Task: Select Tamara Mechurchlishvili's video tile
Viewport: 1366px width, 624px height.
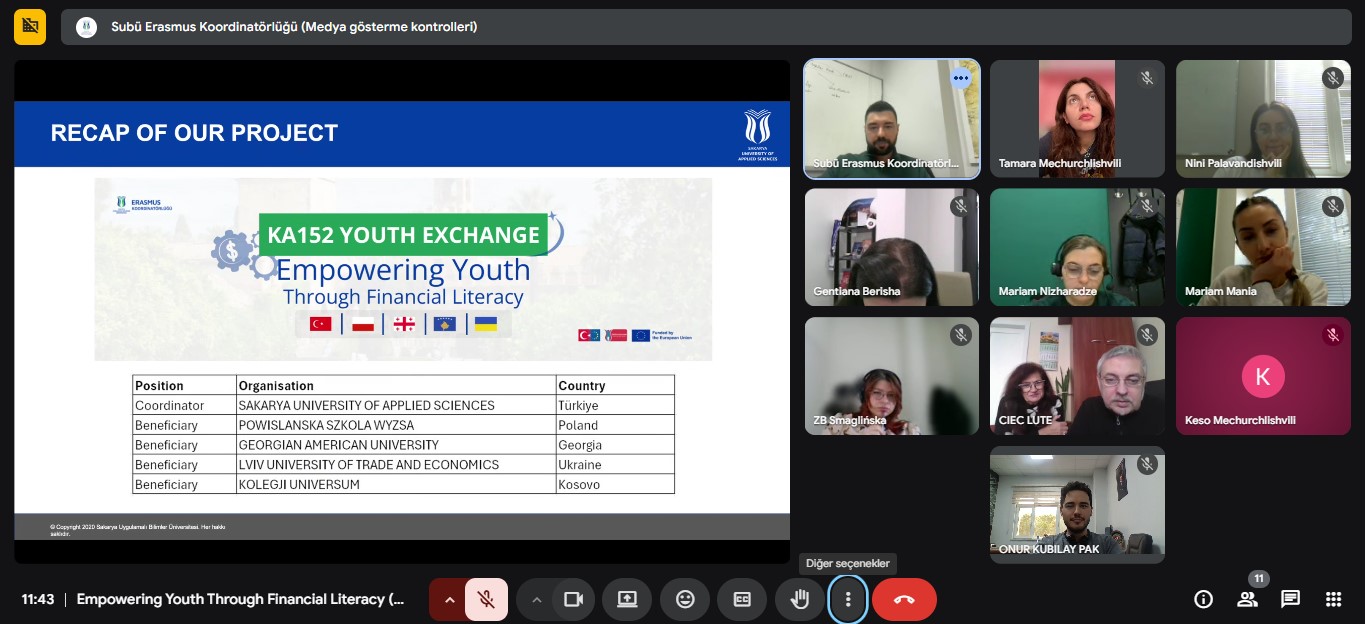Action: [x=1077, y=118]
